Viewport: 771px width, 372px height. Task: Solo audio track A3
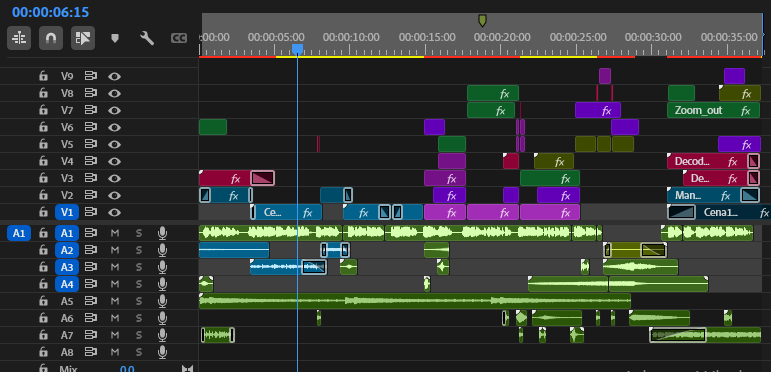pyautogui.click(x=139, y=267)
